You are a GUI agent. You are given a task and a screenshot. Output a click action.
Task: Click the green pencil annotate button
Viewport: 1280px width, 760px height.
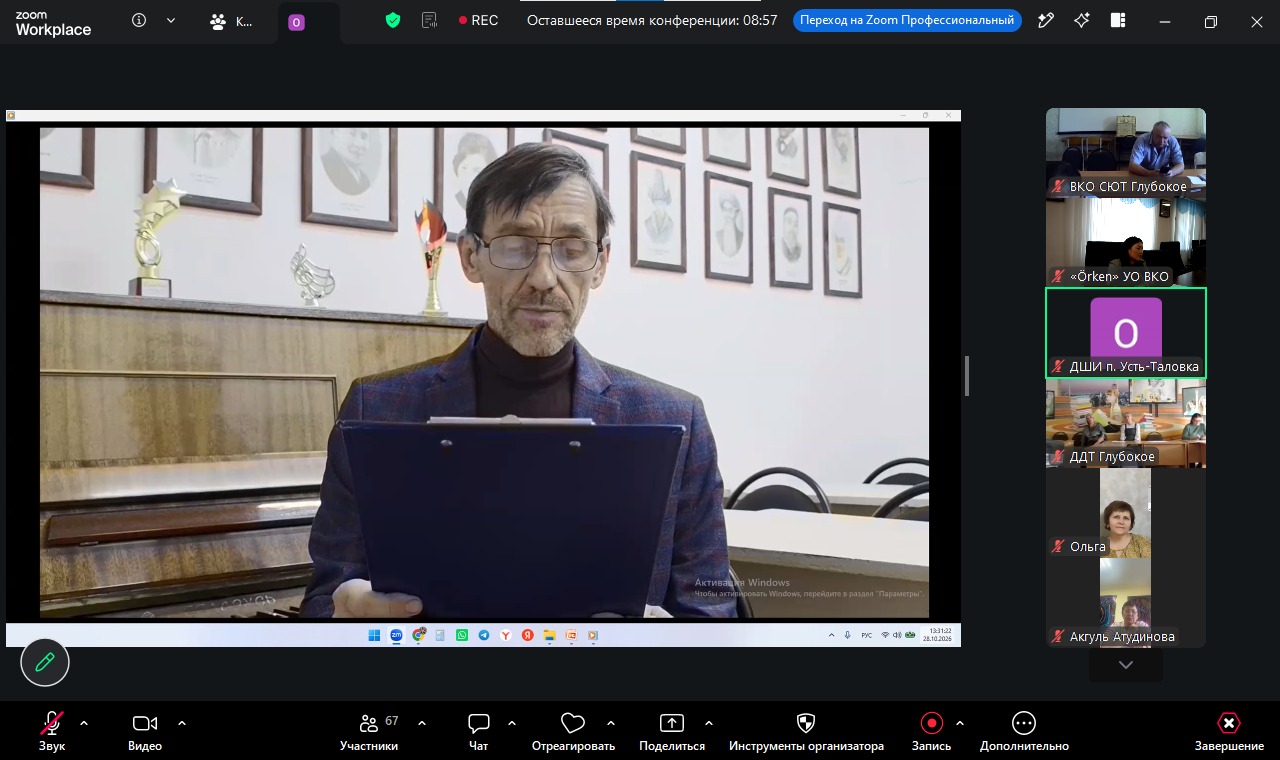(45, 662)
